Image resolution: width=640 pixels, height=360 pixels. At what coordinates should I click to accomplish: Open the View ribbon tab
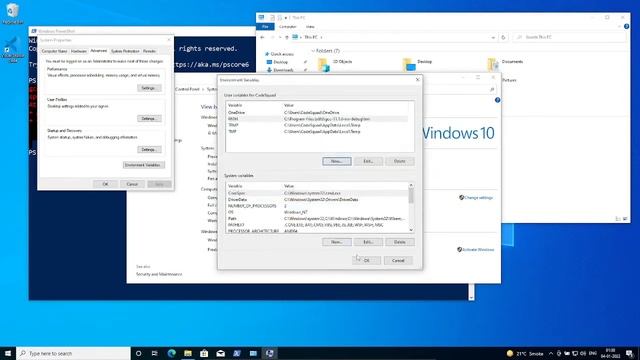pos(310,27)
